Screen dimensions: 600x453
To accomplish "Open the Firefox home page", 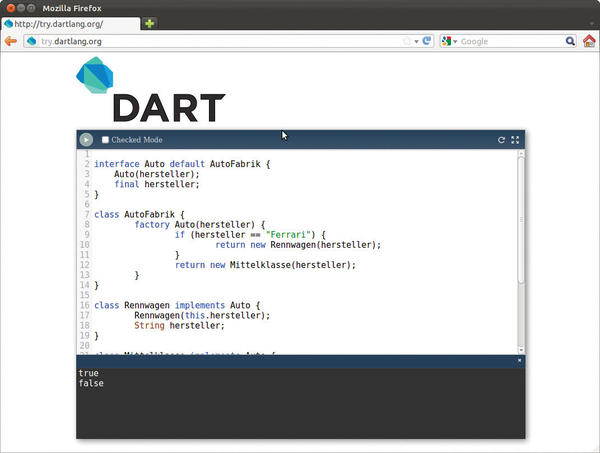I will coord(589,41).
